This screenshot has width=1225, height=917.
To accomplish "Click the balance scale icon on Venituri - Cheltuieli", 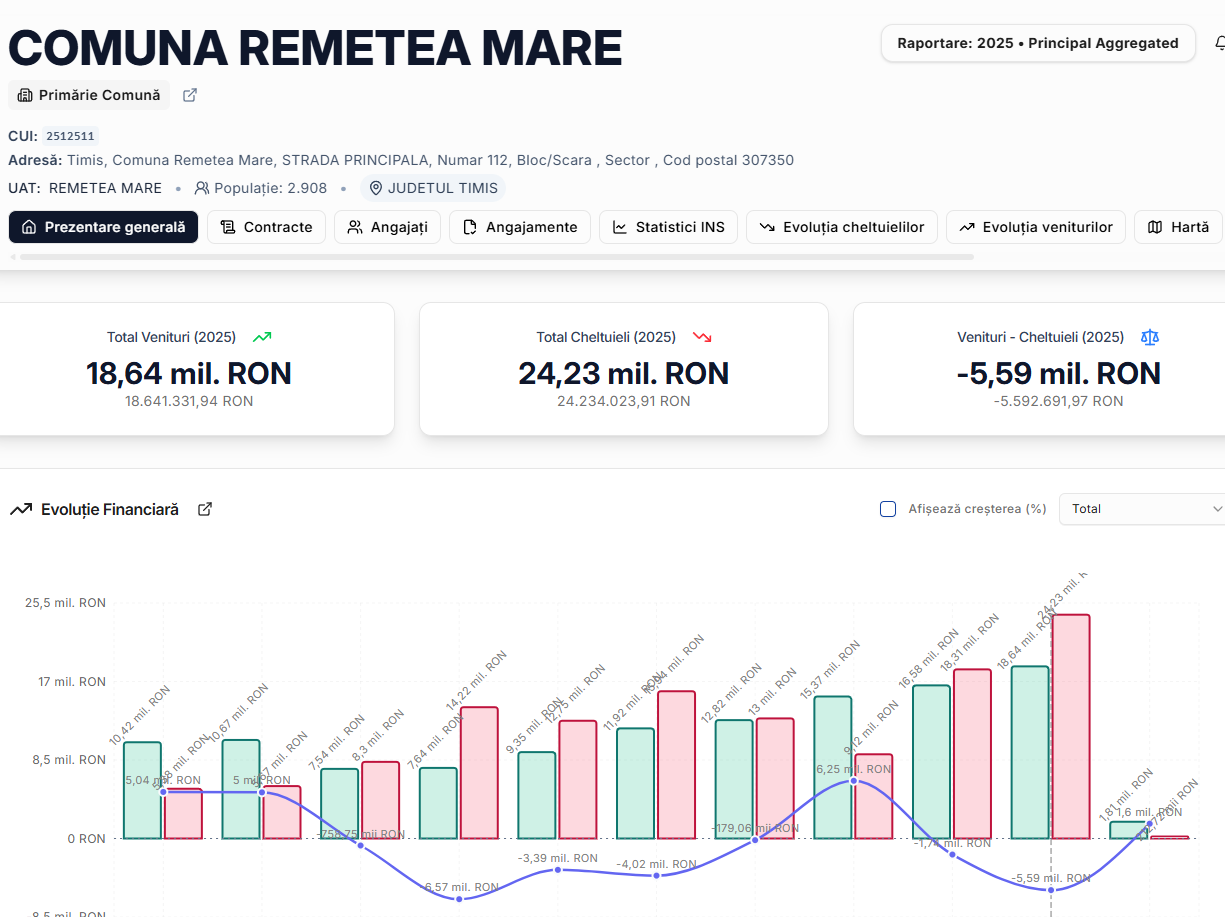I will point(1150,337).
